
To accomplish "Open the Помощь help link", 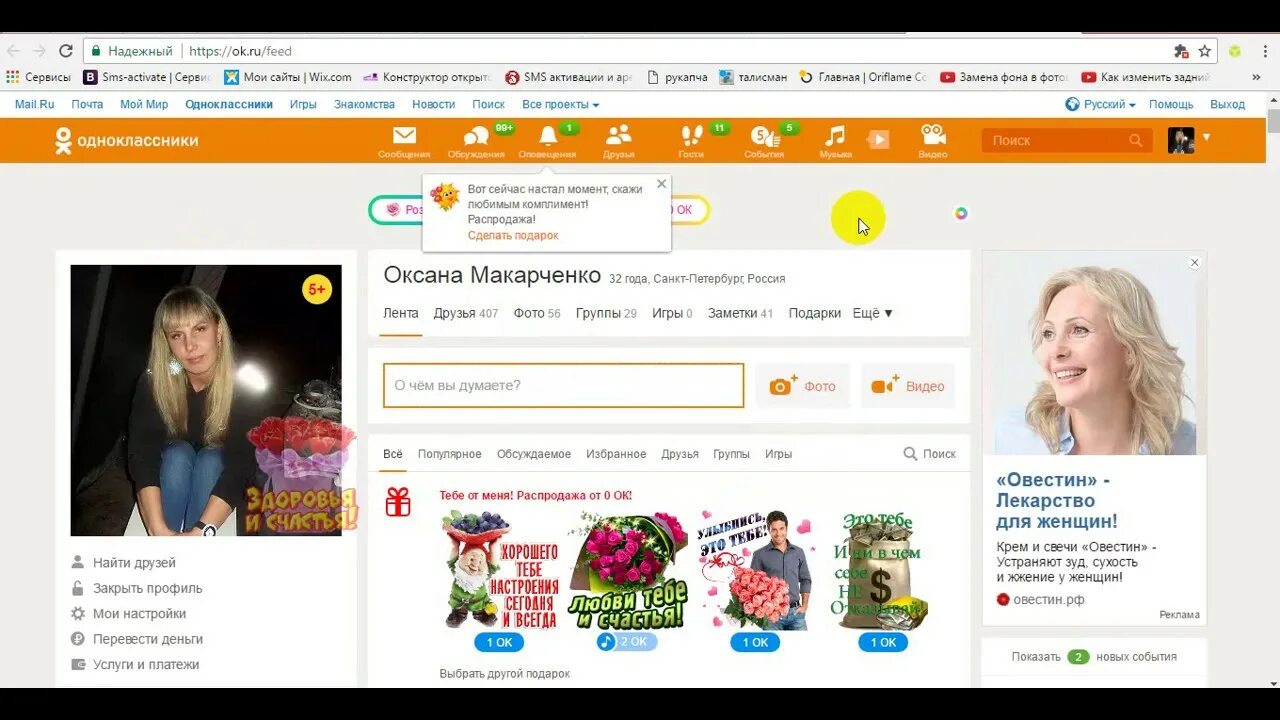I will (x=1171, y=104).
